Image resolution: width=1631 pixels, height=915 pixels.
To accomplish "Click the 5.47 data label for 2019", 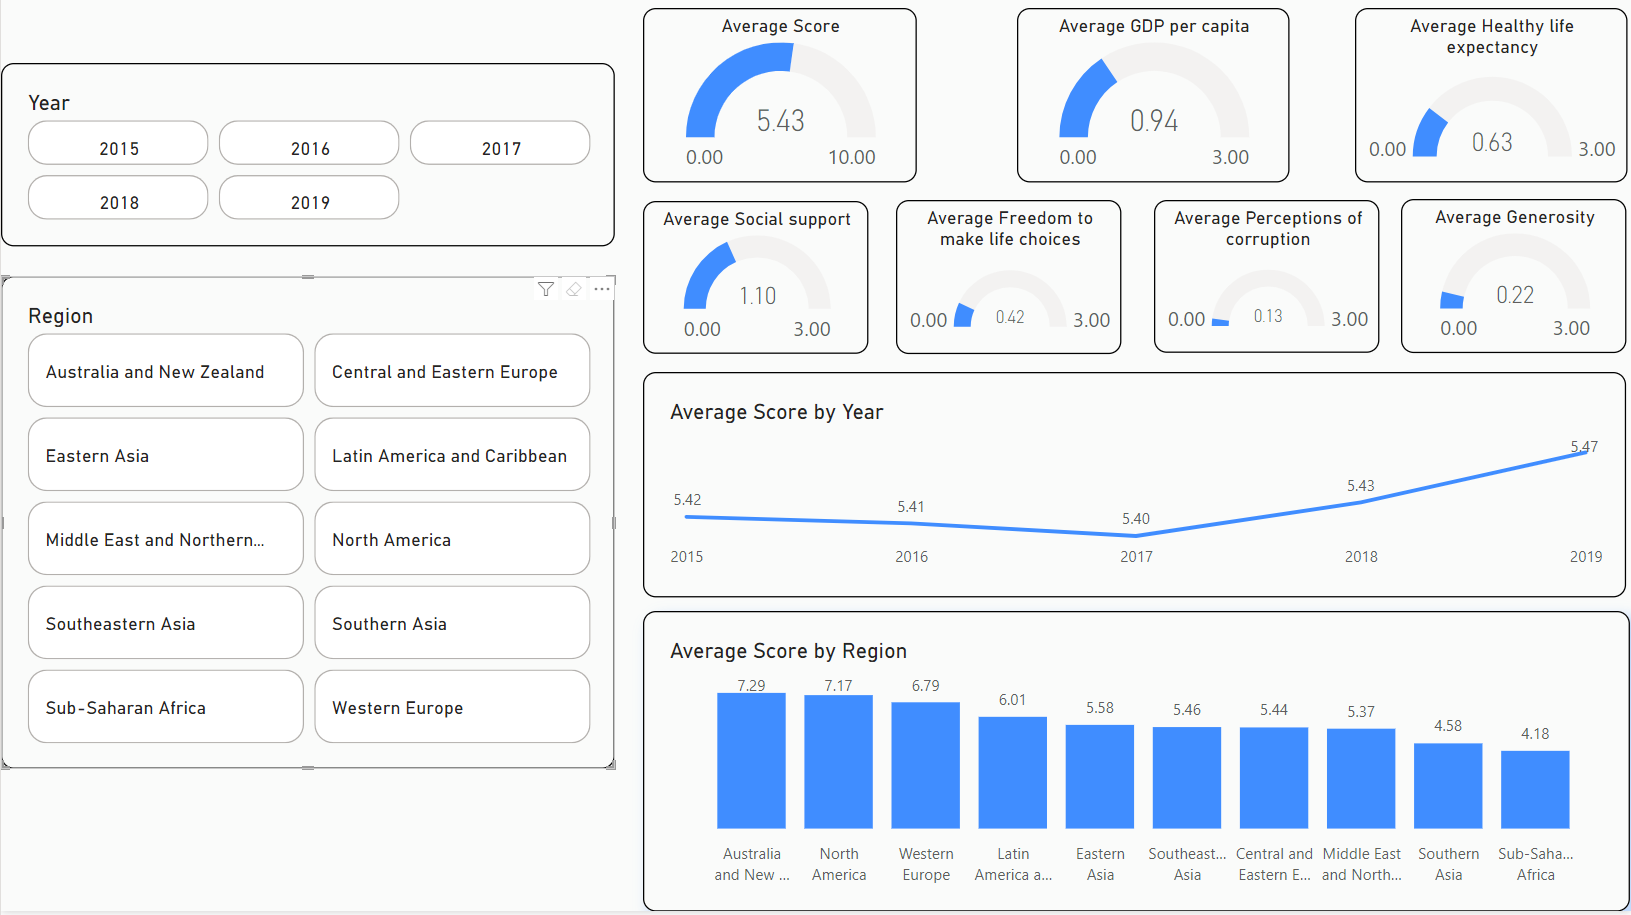I will (1584, 447).
